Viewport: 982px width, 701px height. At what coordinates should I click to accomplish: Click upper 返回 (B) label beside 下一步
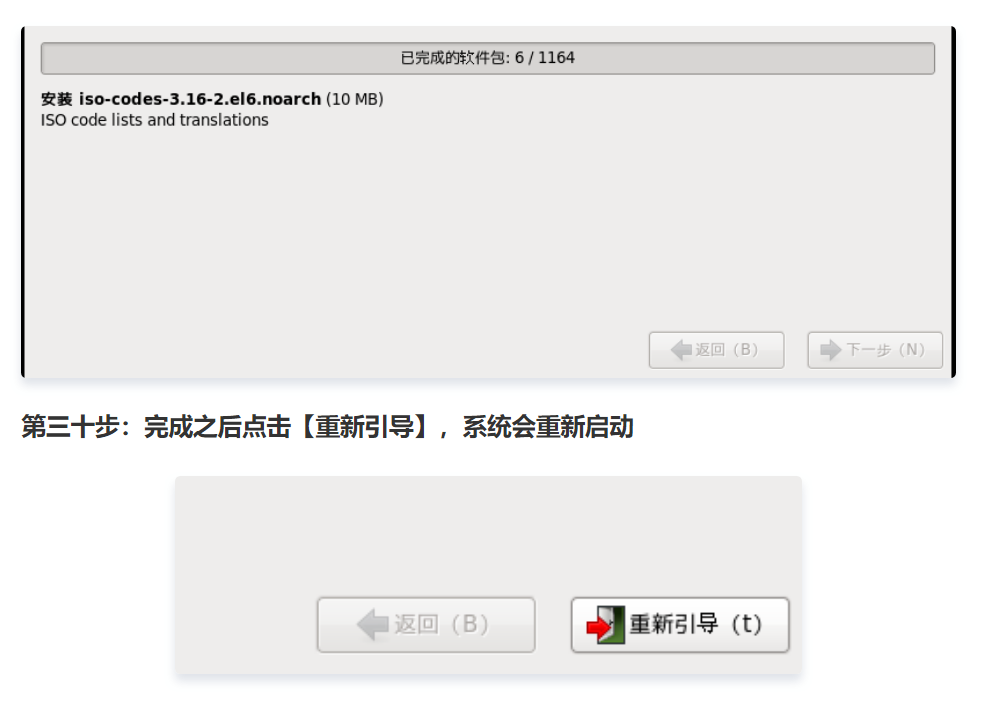(727, 350)
